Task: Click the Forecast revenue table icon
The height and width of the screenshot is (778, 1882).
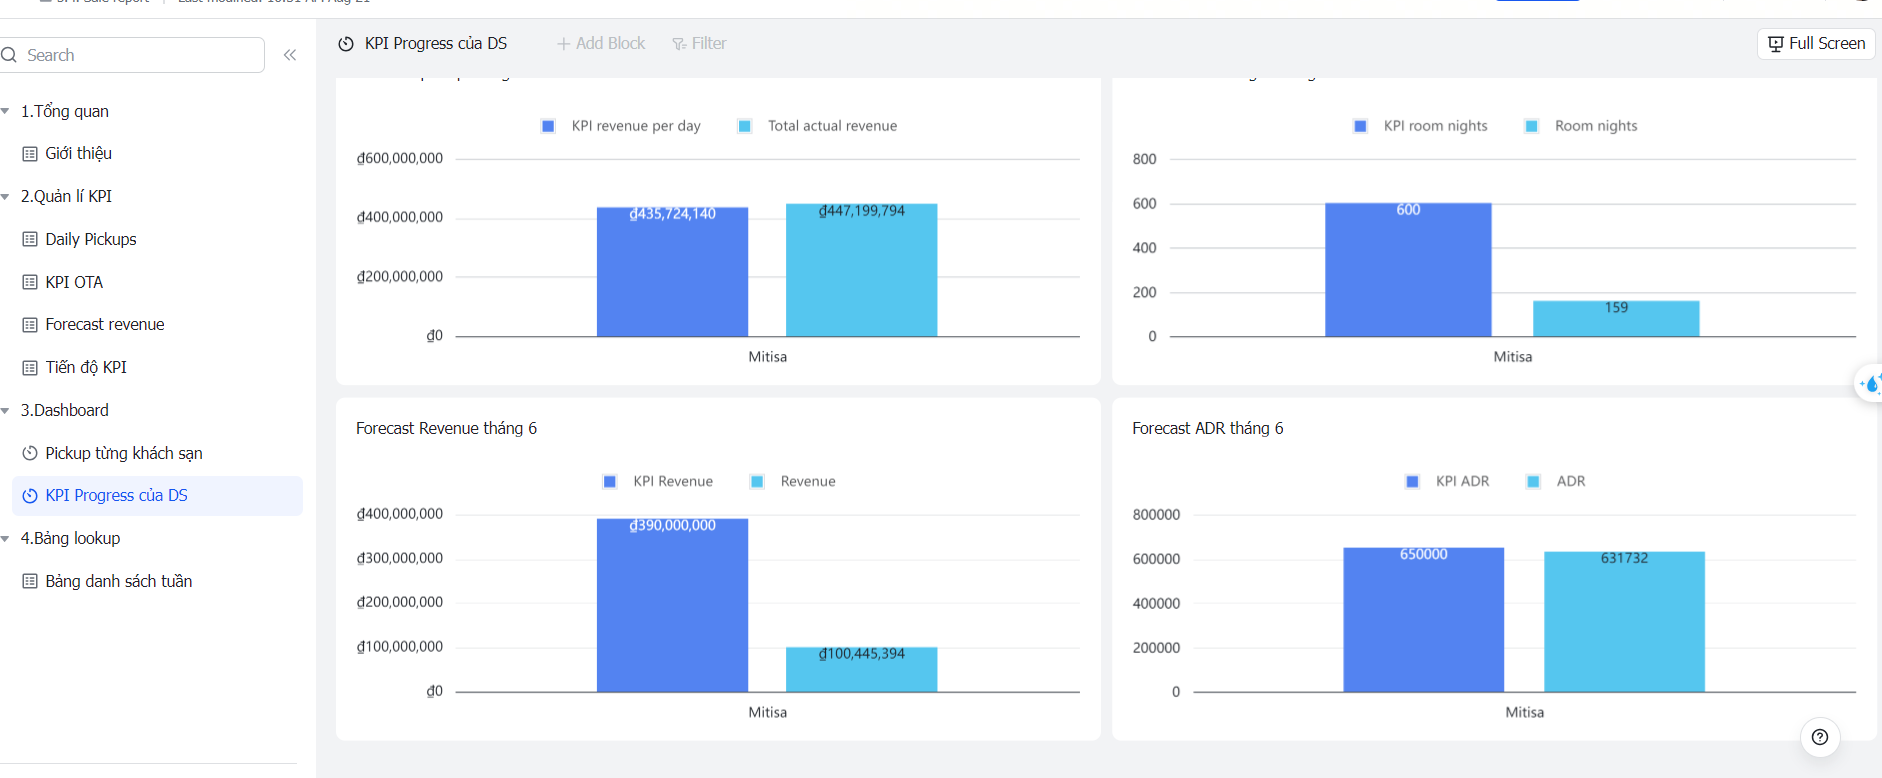Action: click(x=30, y=325)
